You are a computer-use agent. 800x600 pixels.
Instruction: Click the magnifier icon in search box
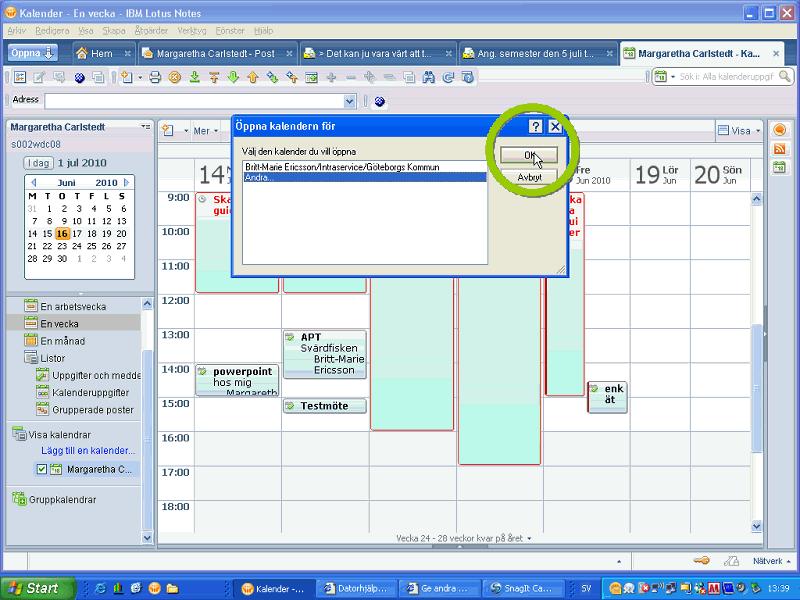pos(785,77)
